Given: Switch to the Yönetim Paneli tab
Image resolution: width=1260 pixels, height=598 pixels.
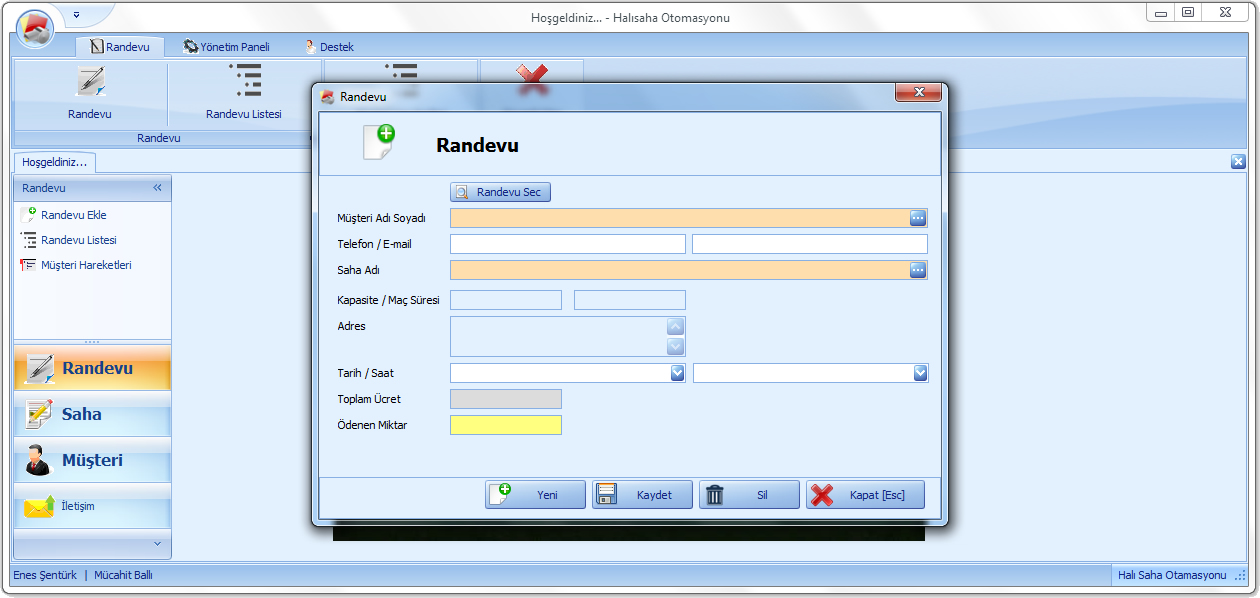Looking at the screenshot, I should click(226, 47).
